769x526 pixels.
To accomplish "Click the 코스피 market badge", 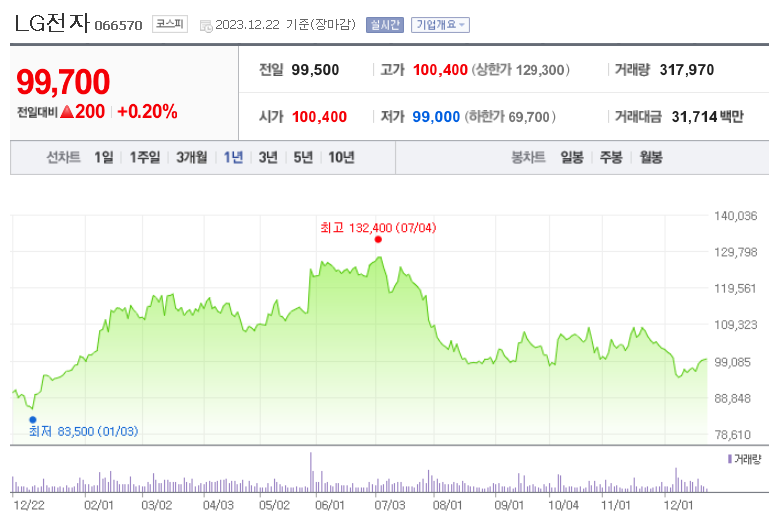I will tap(170, 24).
